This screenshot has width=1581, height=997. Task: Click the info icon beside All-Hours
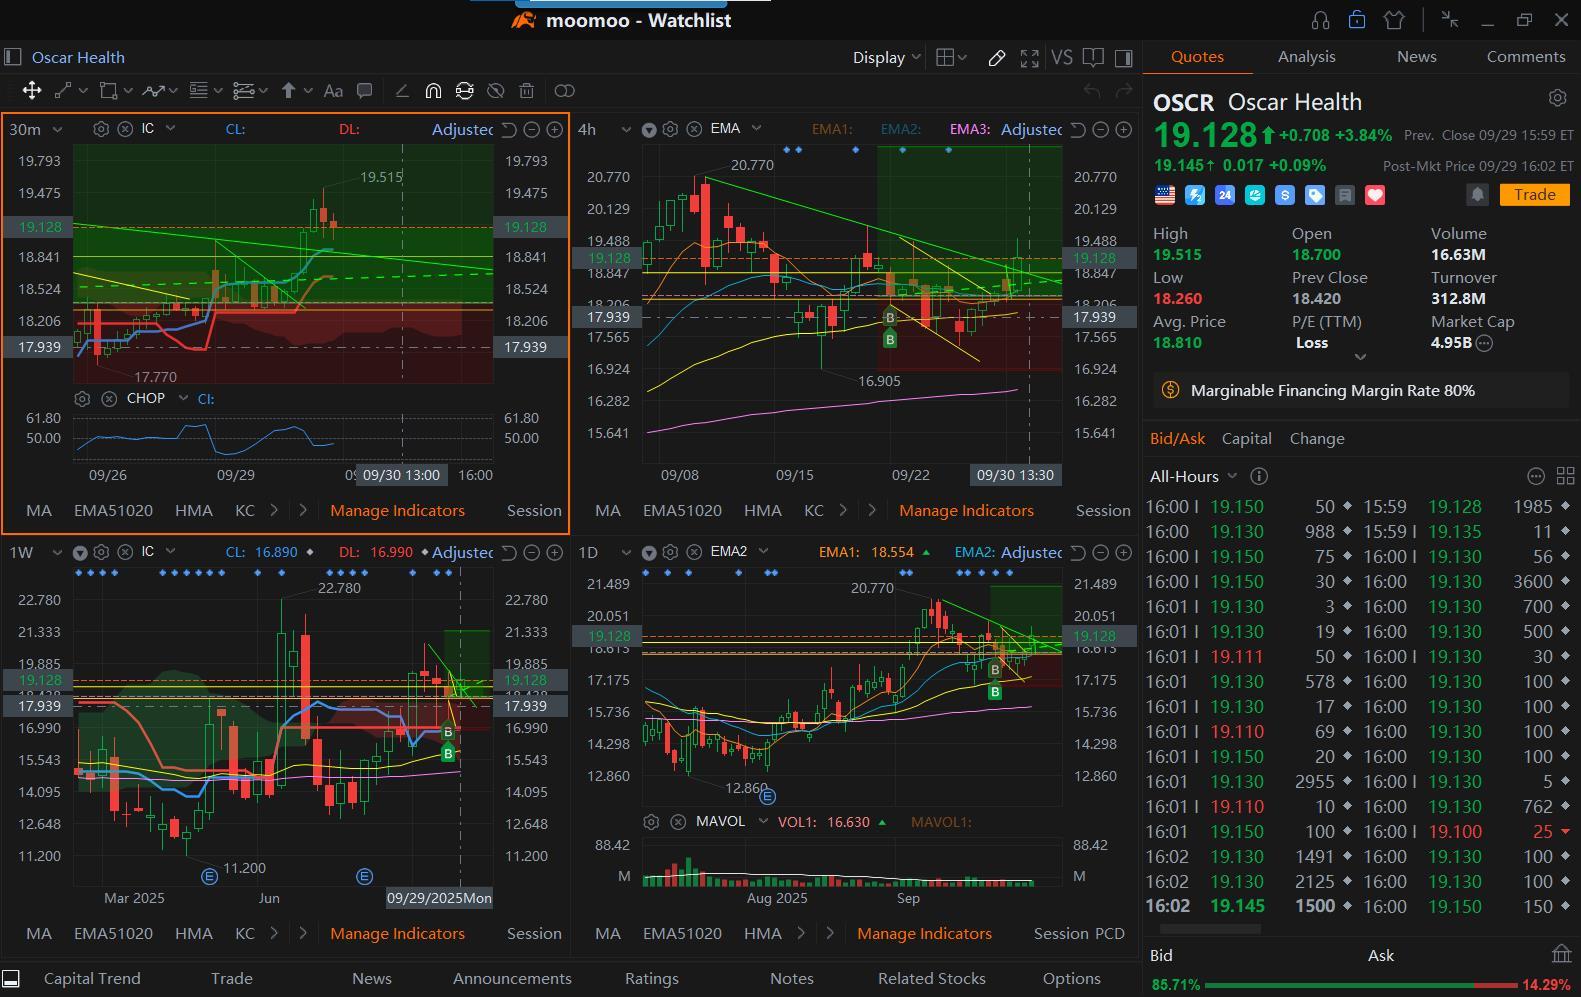tap(1259, 477)
